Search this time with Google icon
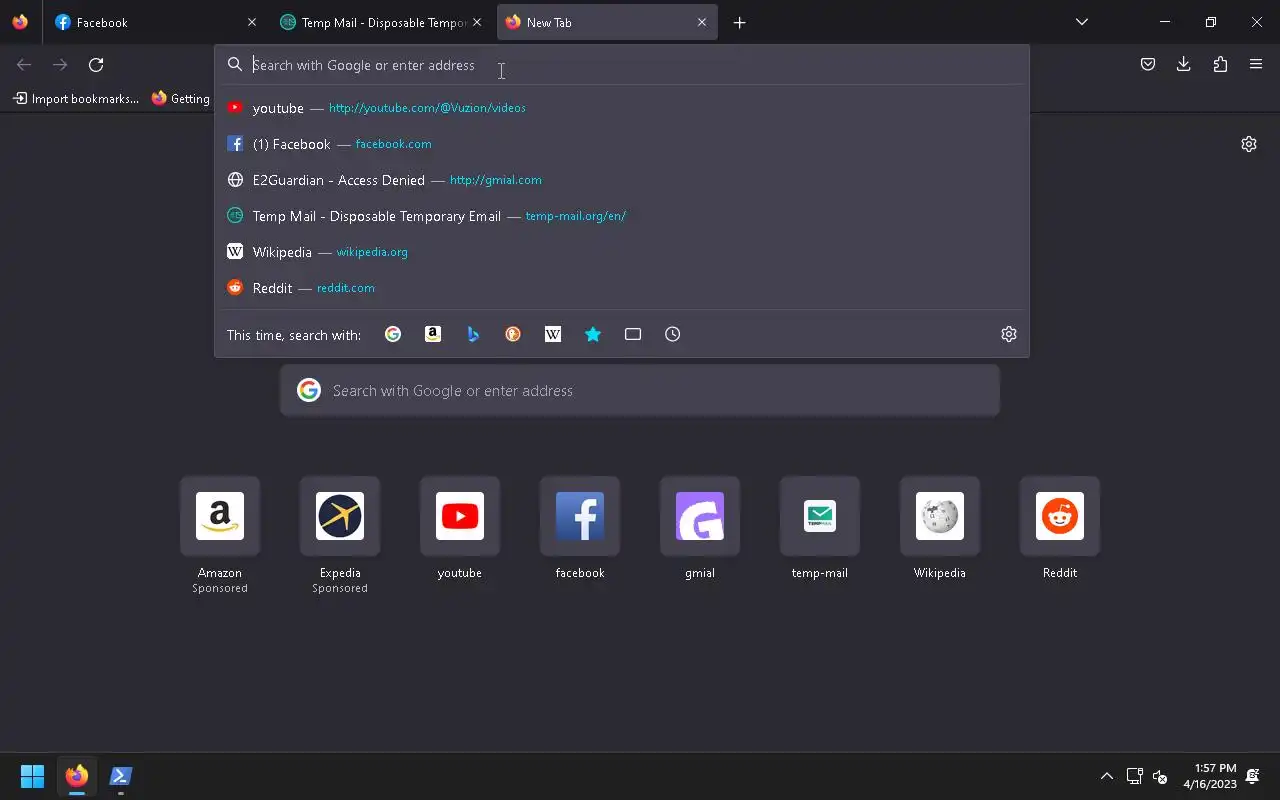The height and width of the screenshot is (800, 1280). tap(393, 334)
